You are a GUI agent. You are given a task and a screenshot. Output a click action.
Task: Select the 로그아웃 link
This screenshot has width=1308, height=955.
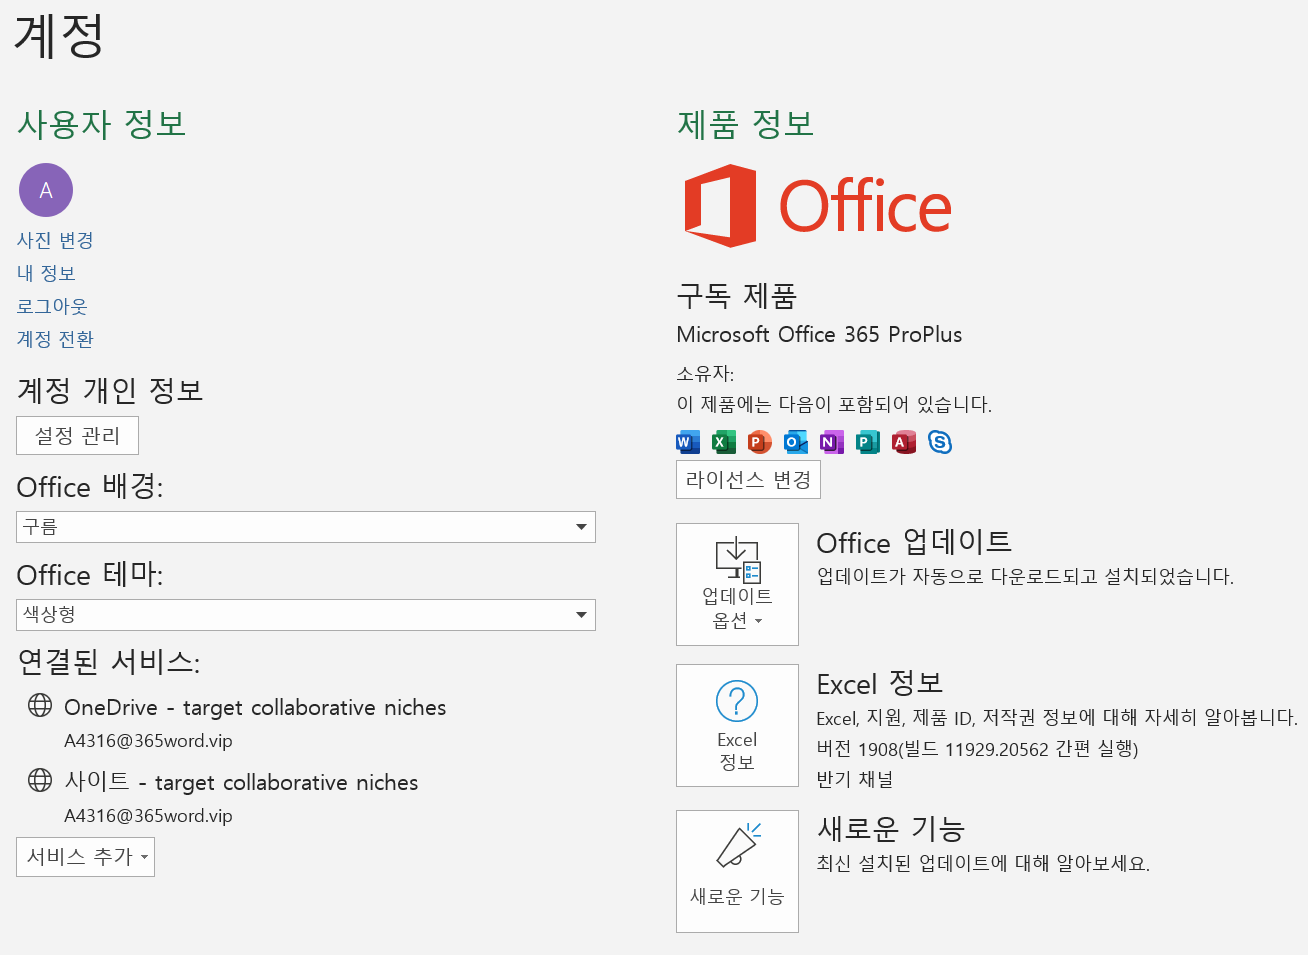51,307
